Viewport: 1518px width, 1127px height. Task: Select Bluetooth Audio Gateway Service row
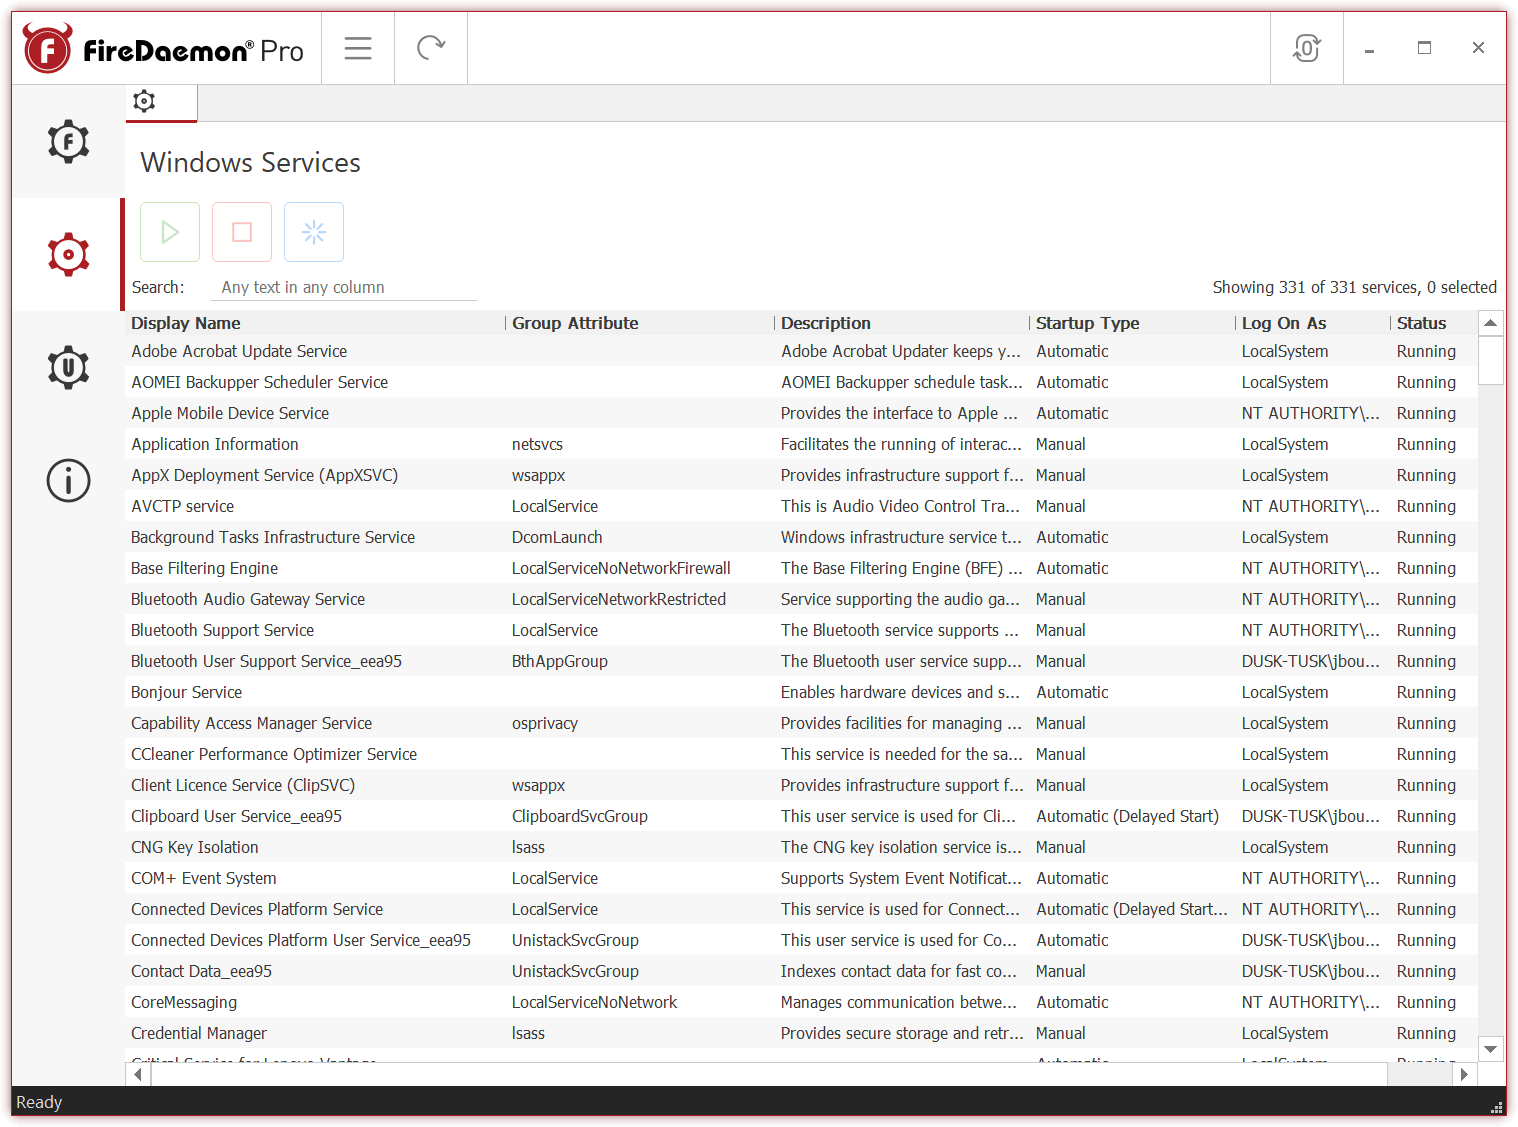click(x=802, y=599)
